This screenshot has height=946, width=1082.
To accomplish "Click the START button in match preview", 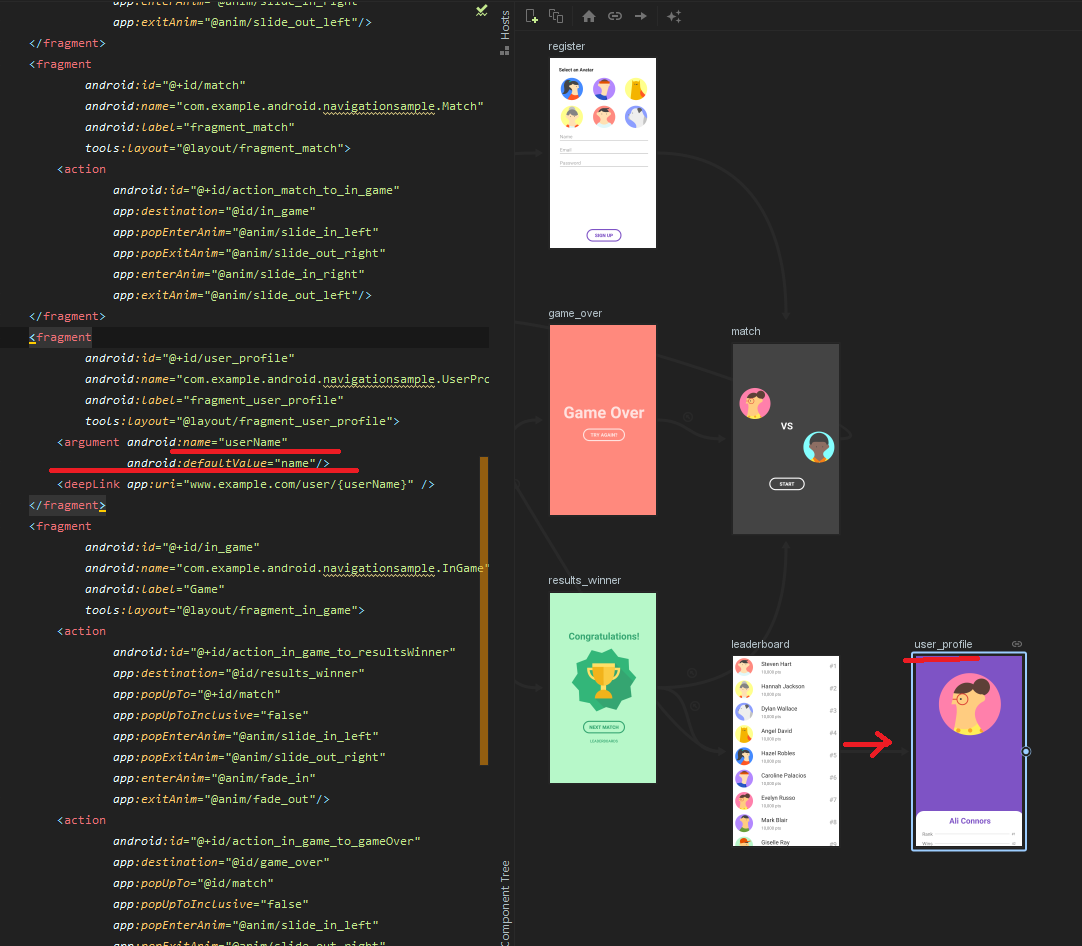I will pyautogui.click(x=787, y=484).
